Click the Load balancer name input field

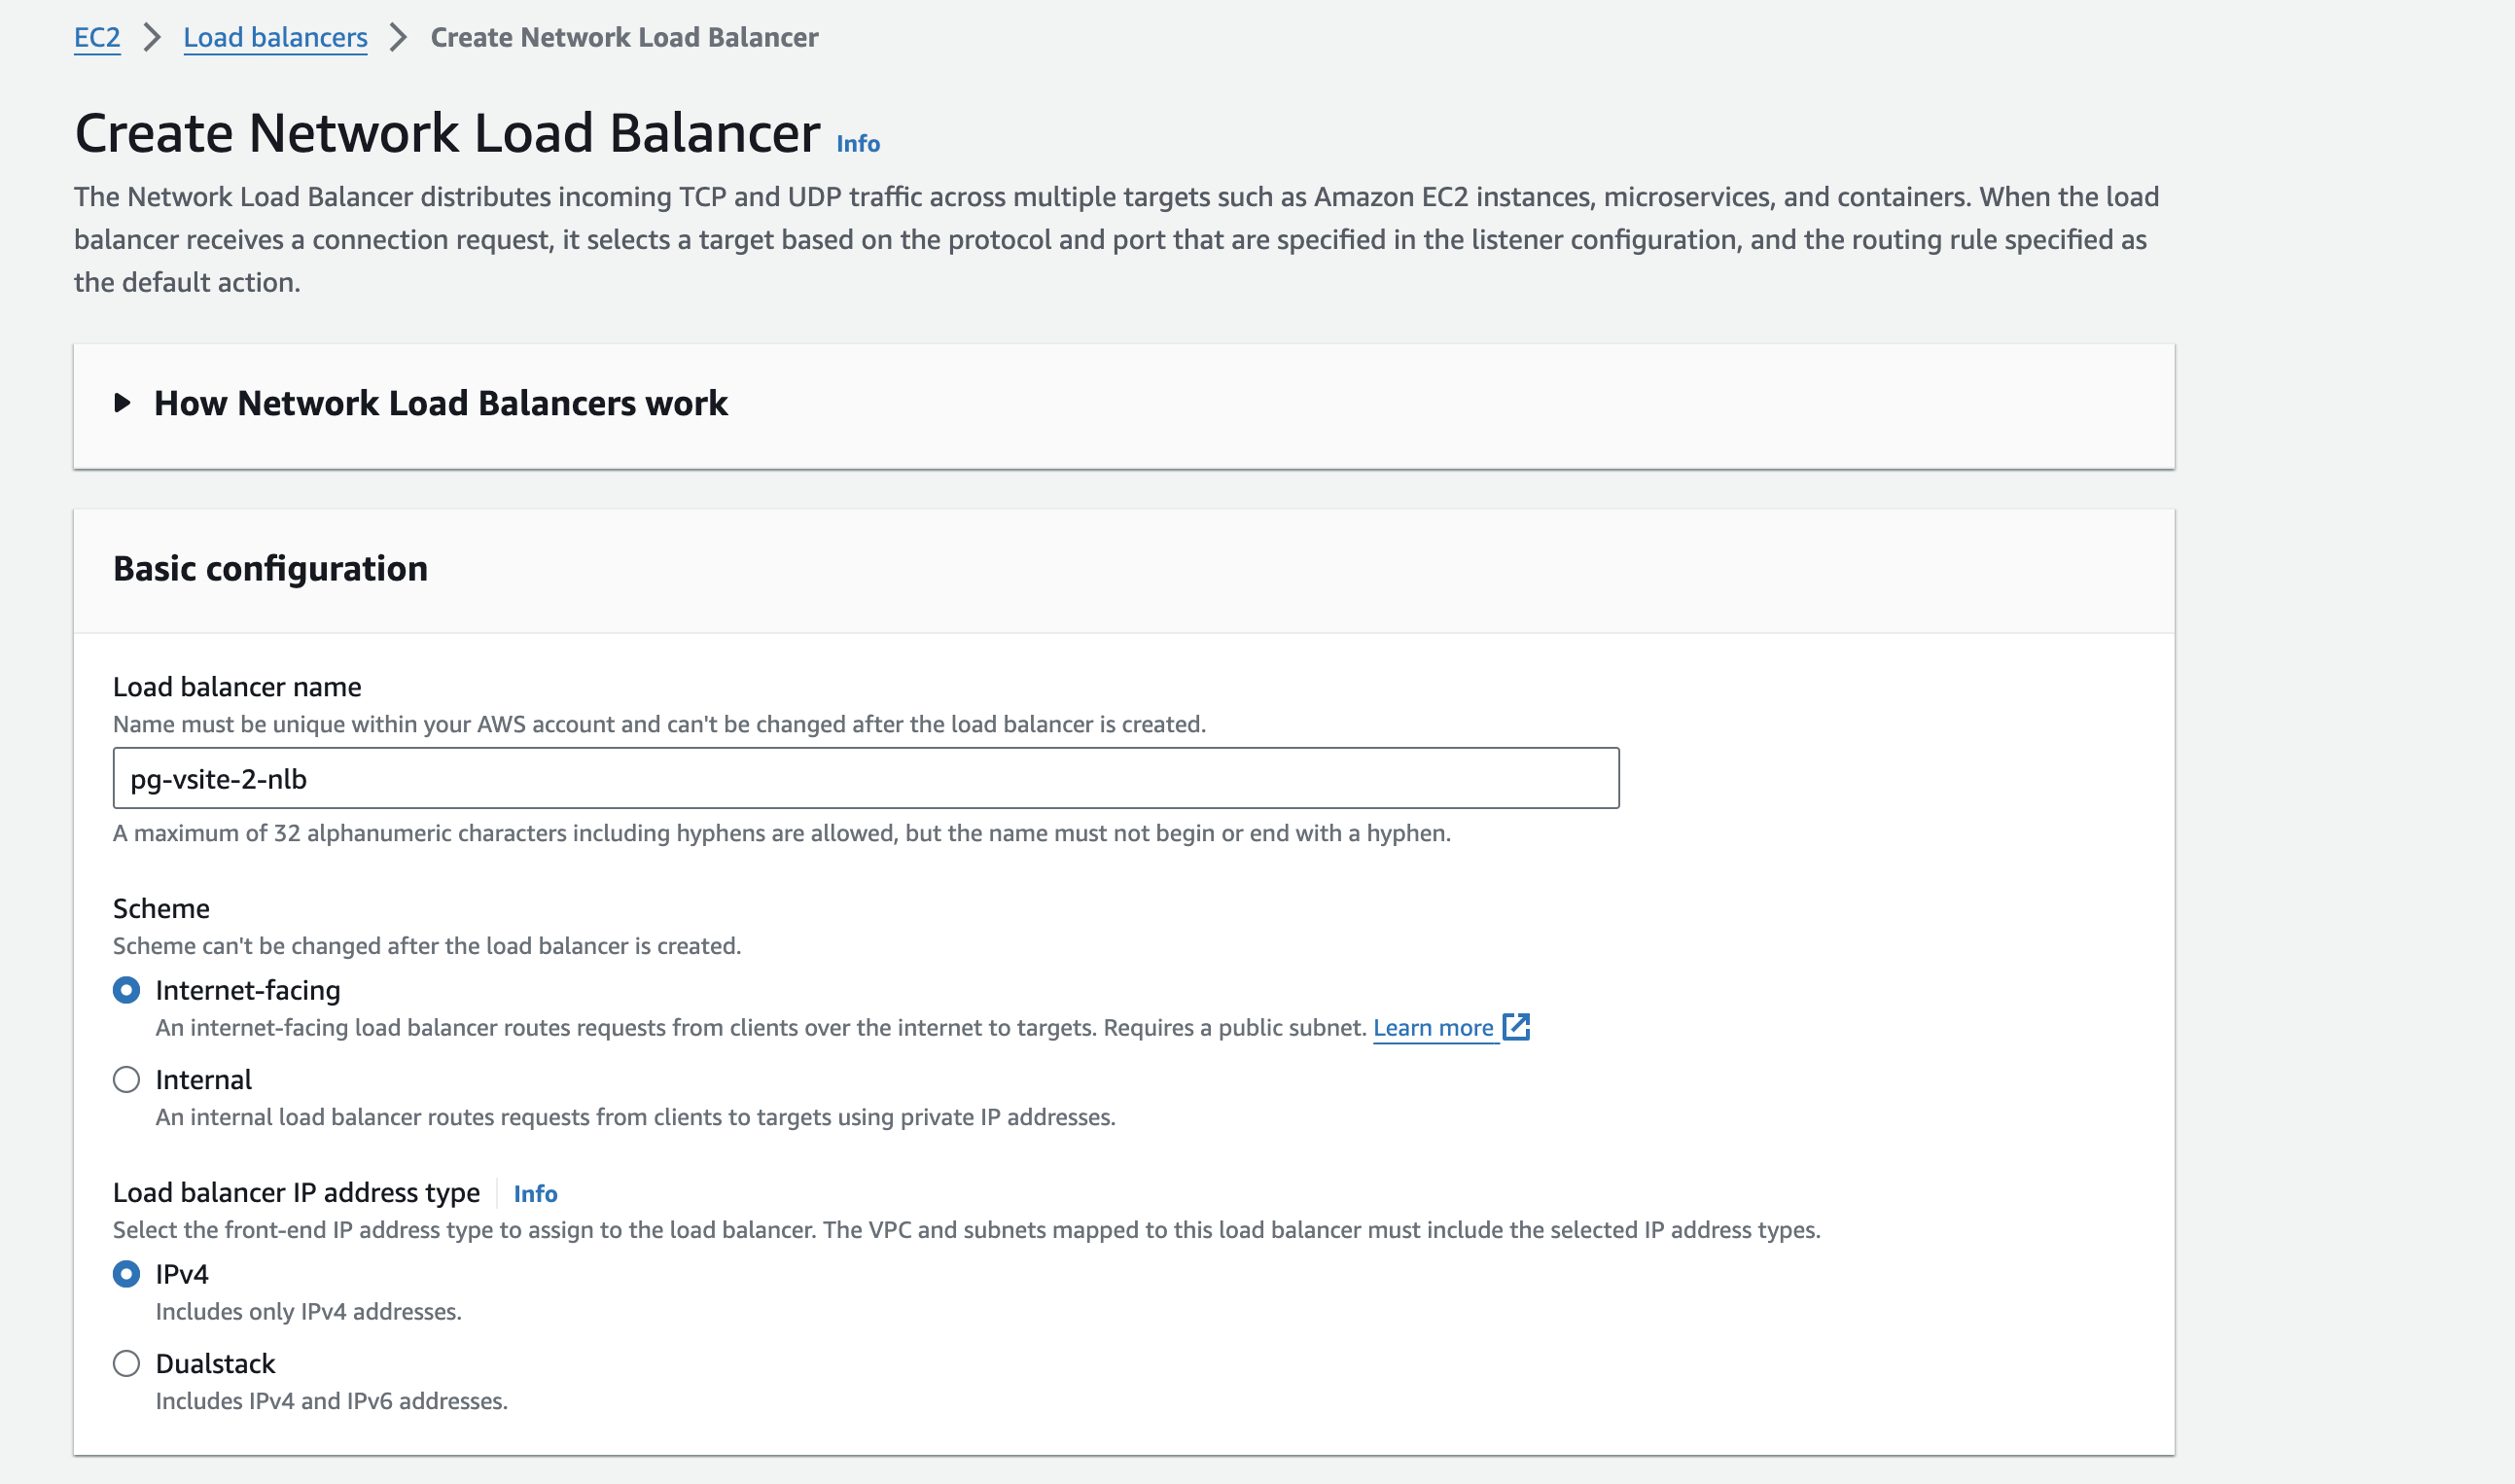(x=865, y=778)
